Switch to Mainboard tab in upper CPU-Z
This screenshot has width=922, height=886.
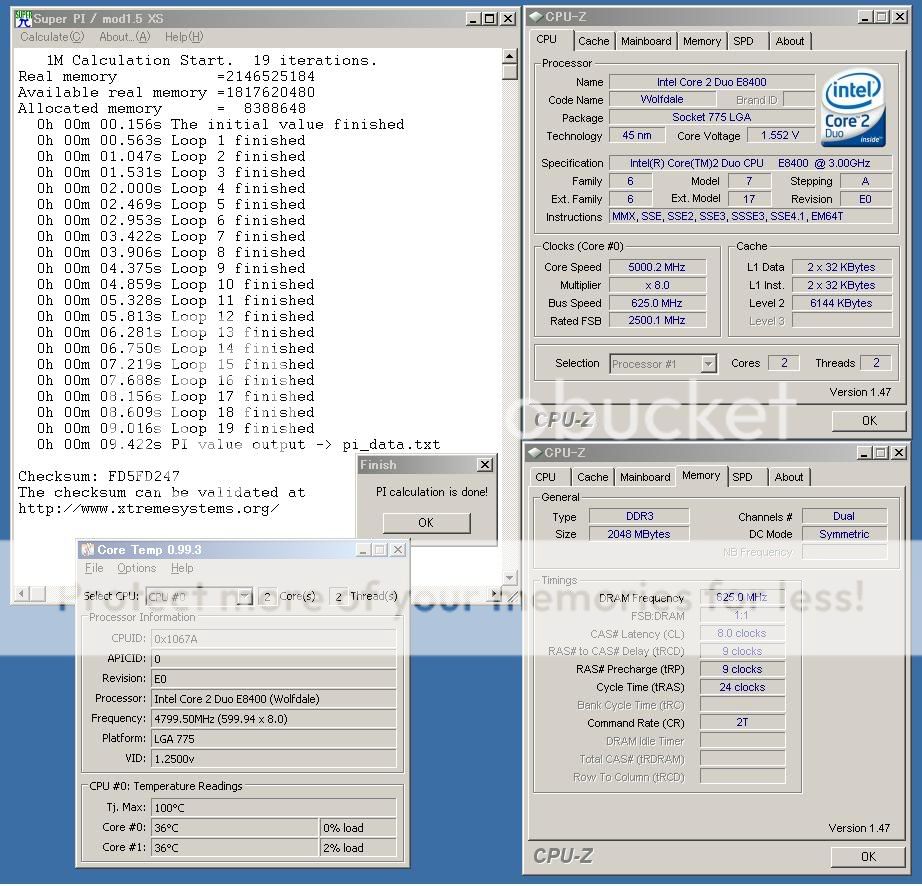coord(646,41)
